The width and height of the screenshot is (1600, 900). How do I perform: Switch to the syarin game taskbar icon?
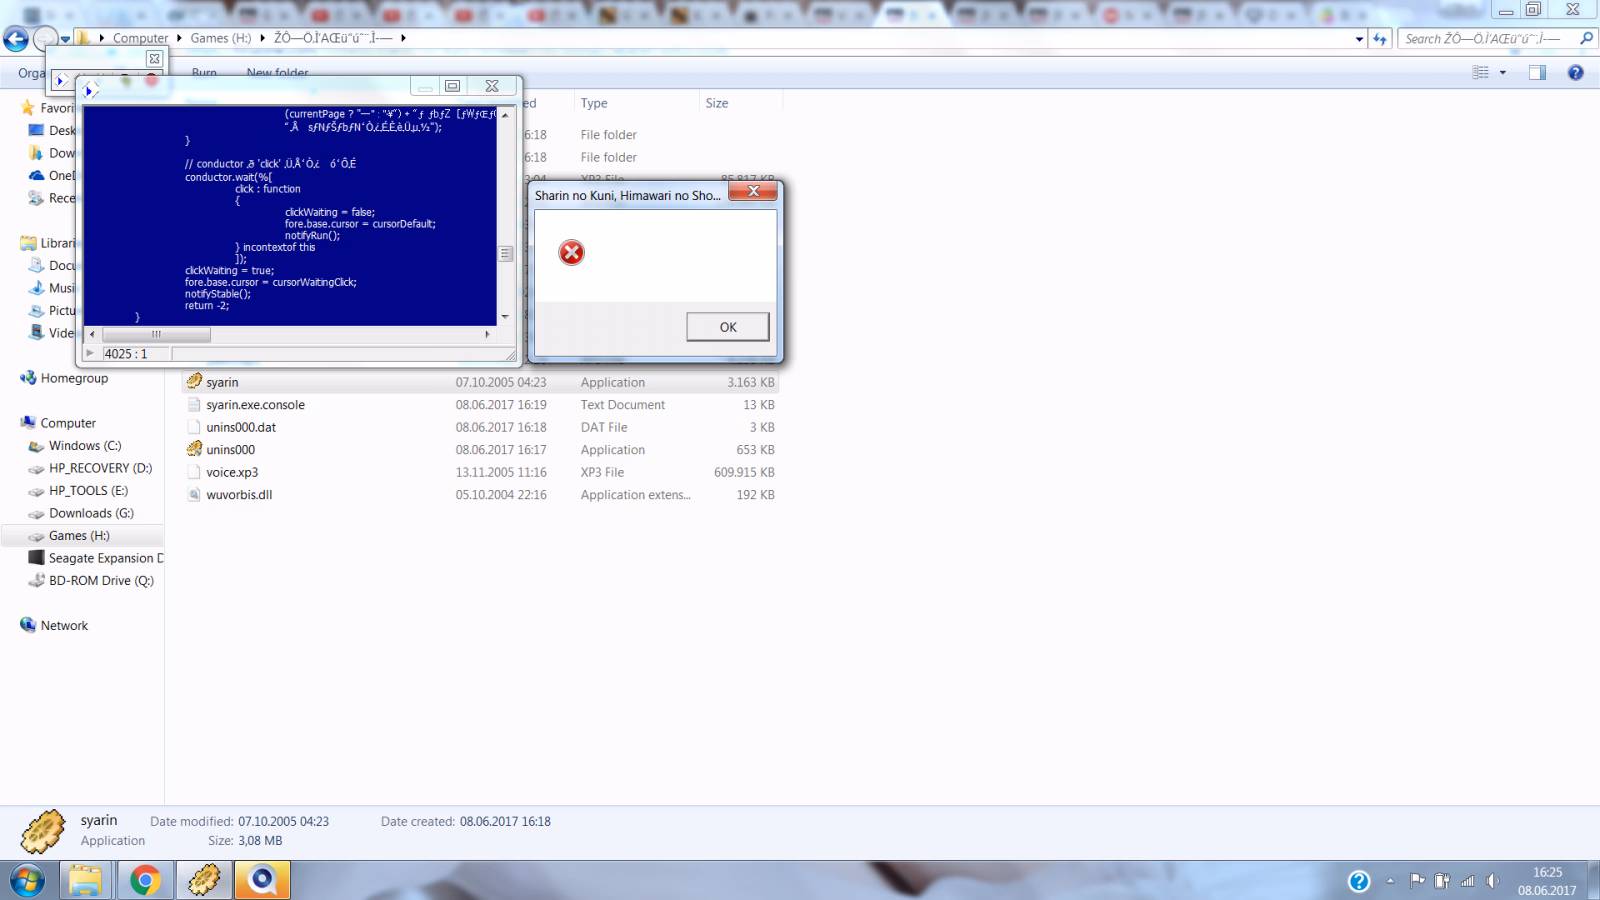[204, 881]
